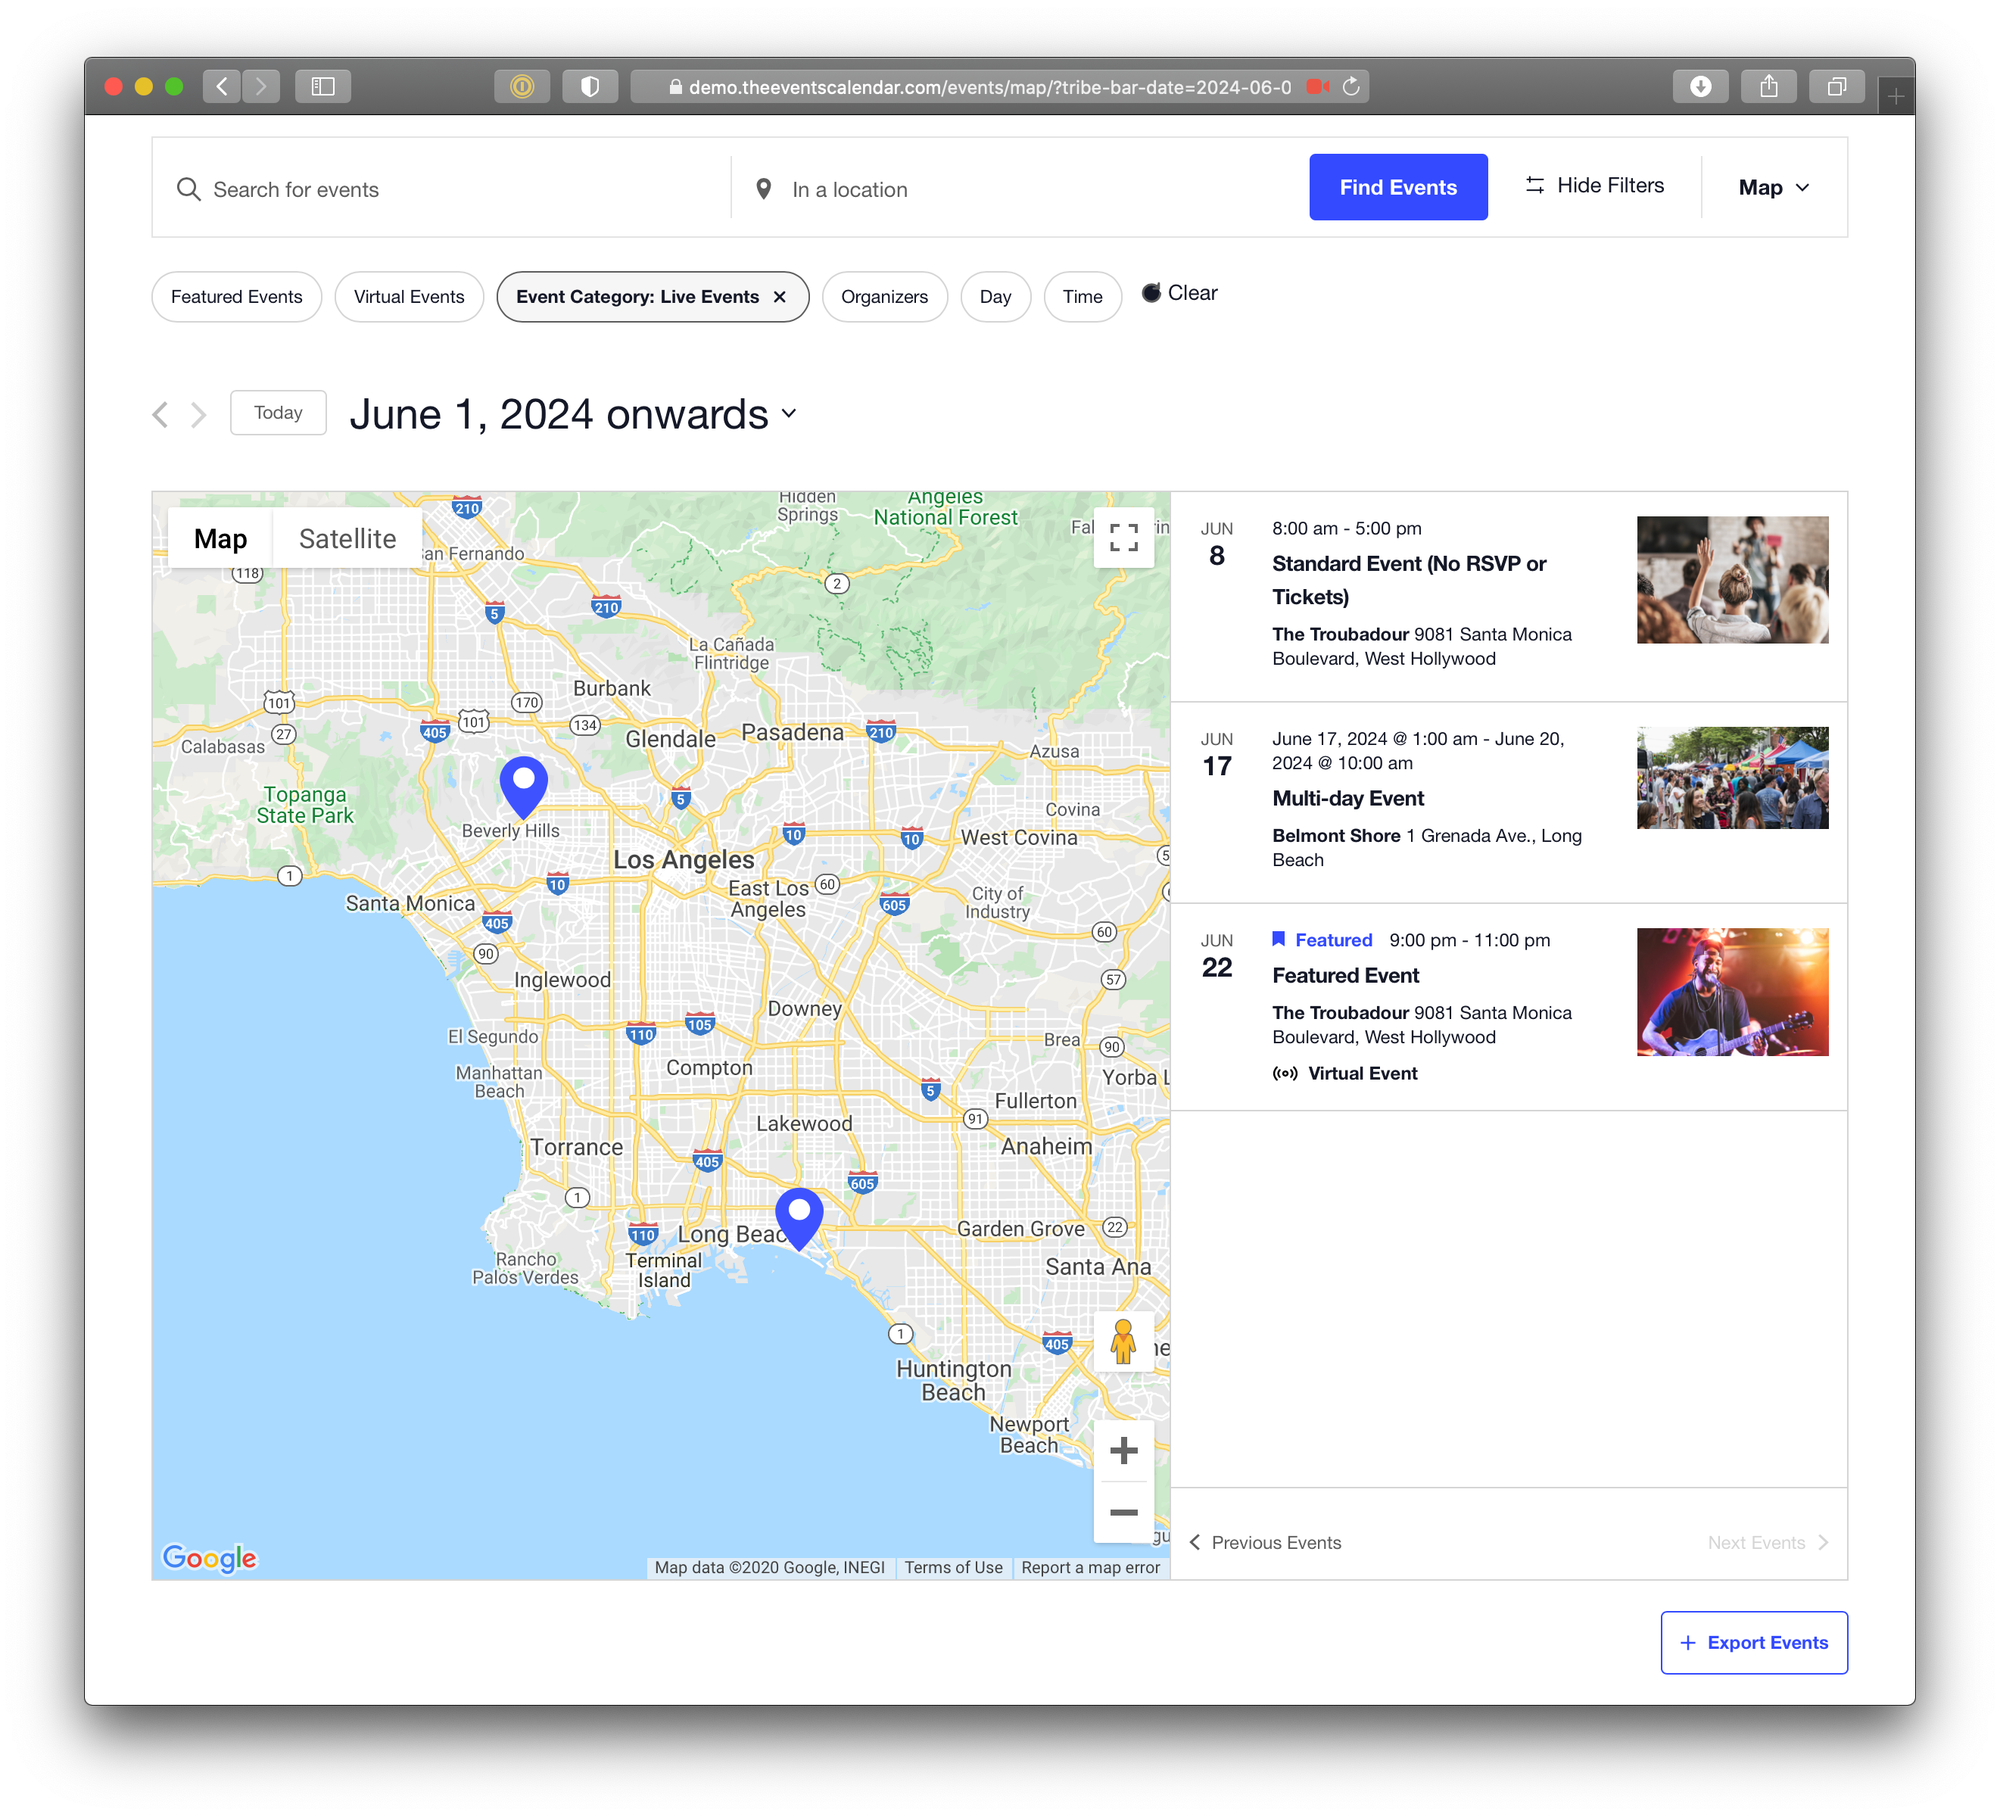Select the Map layer tab
The height and width of the screenshot is (1817, 2000).
pos(220,539)
